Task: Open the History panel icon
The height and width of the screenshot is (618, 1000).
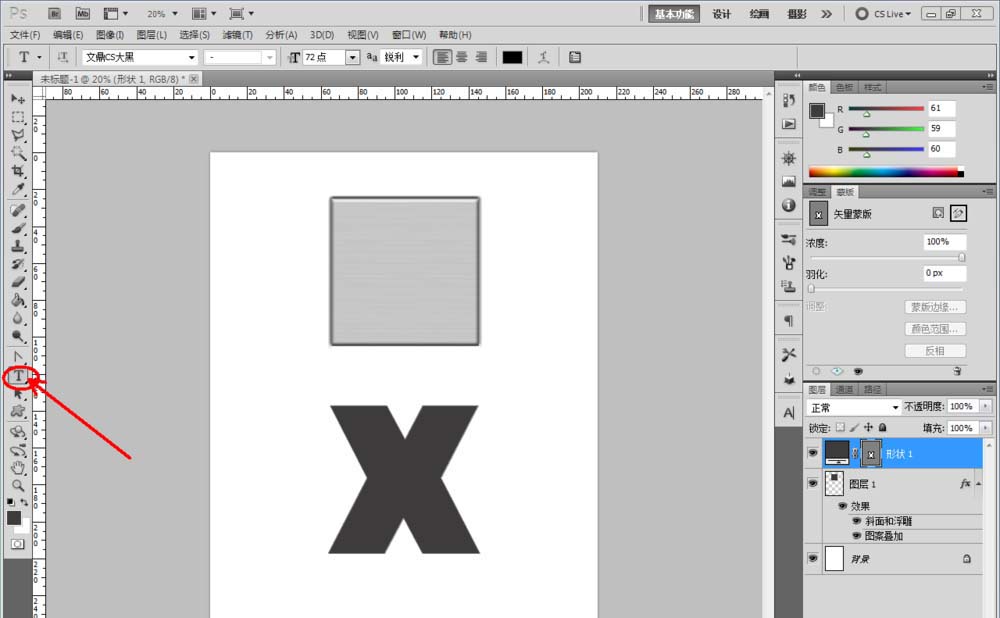Action: point(789,100)
